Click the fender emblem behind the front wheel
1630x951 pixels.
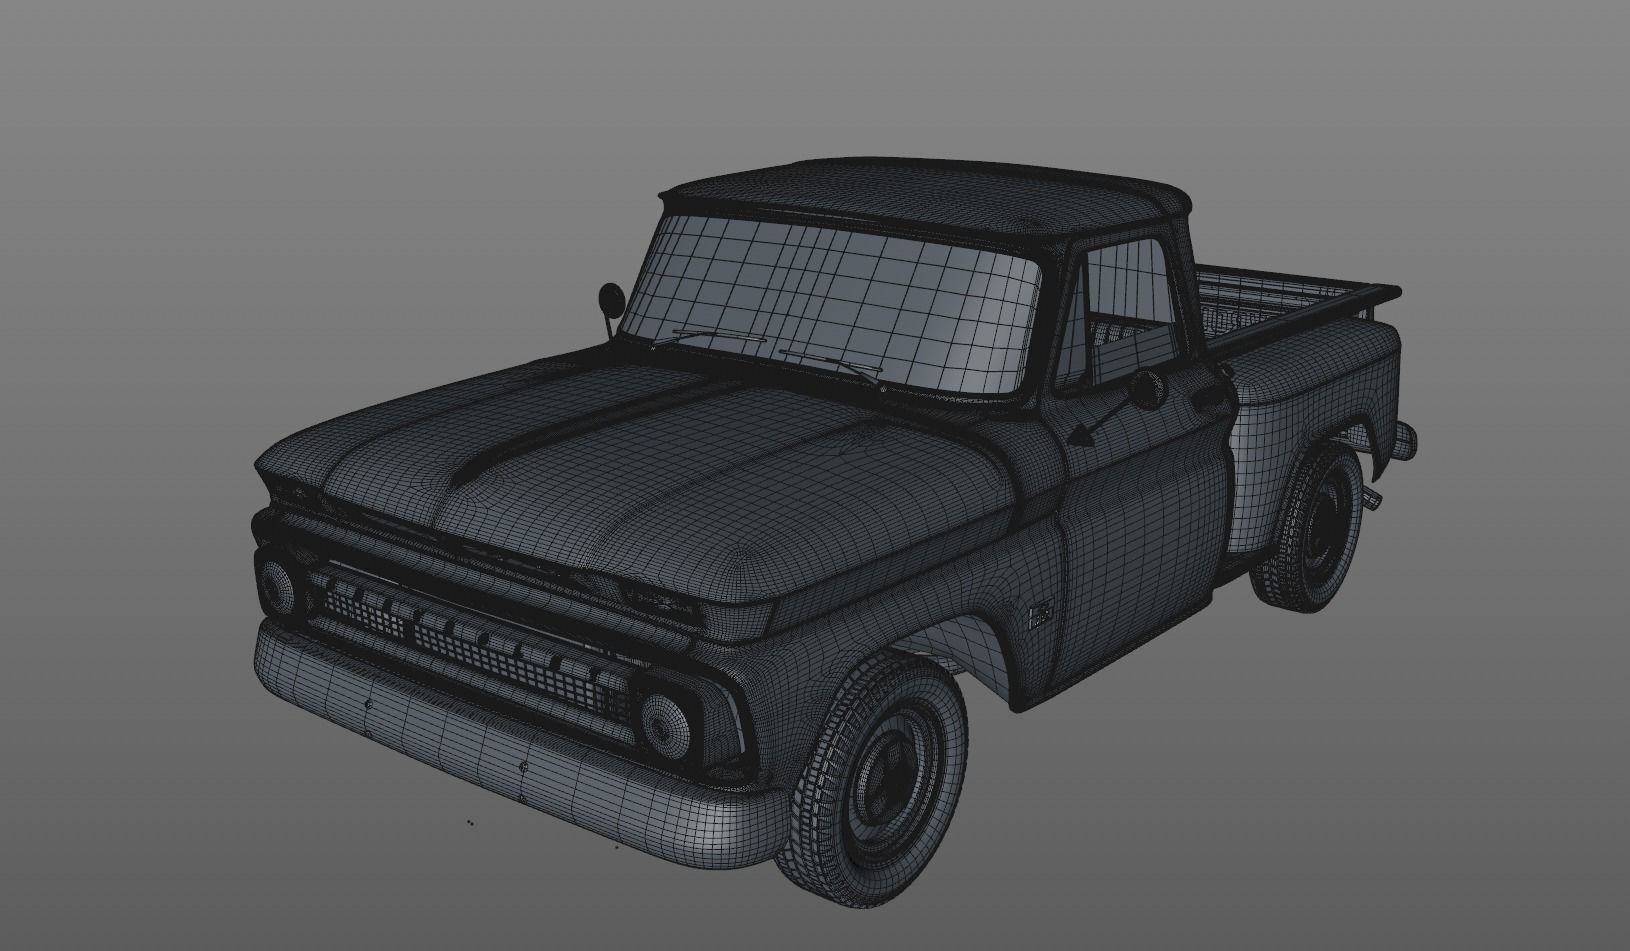point(1042,614)
